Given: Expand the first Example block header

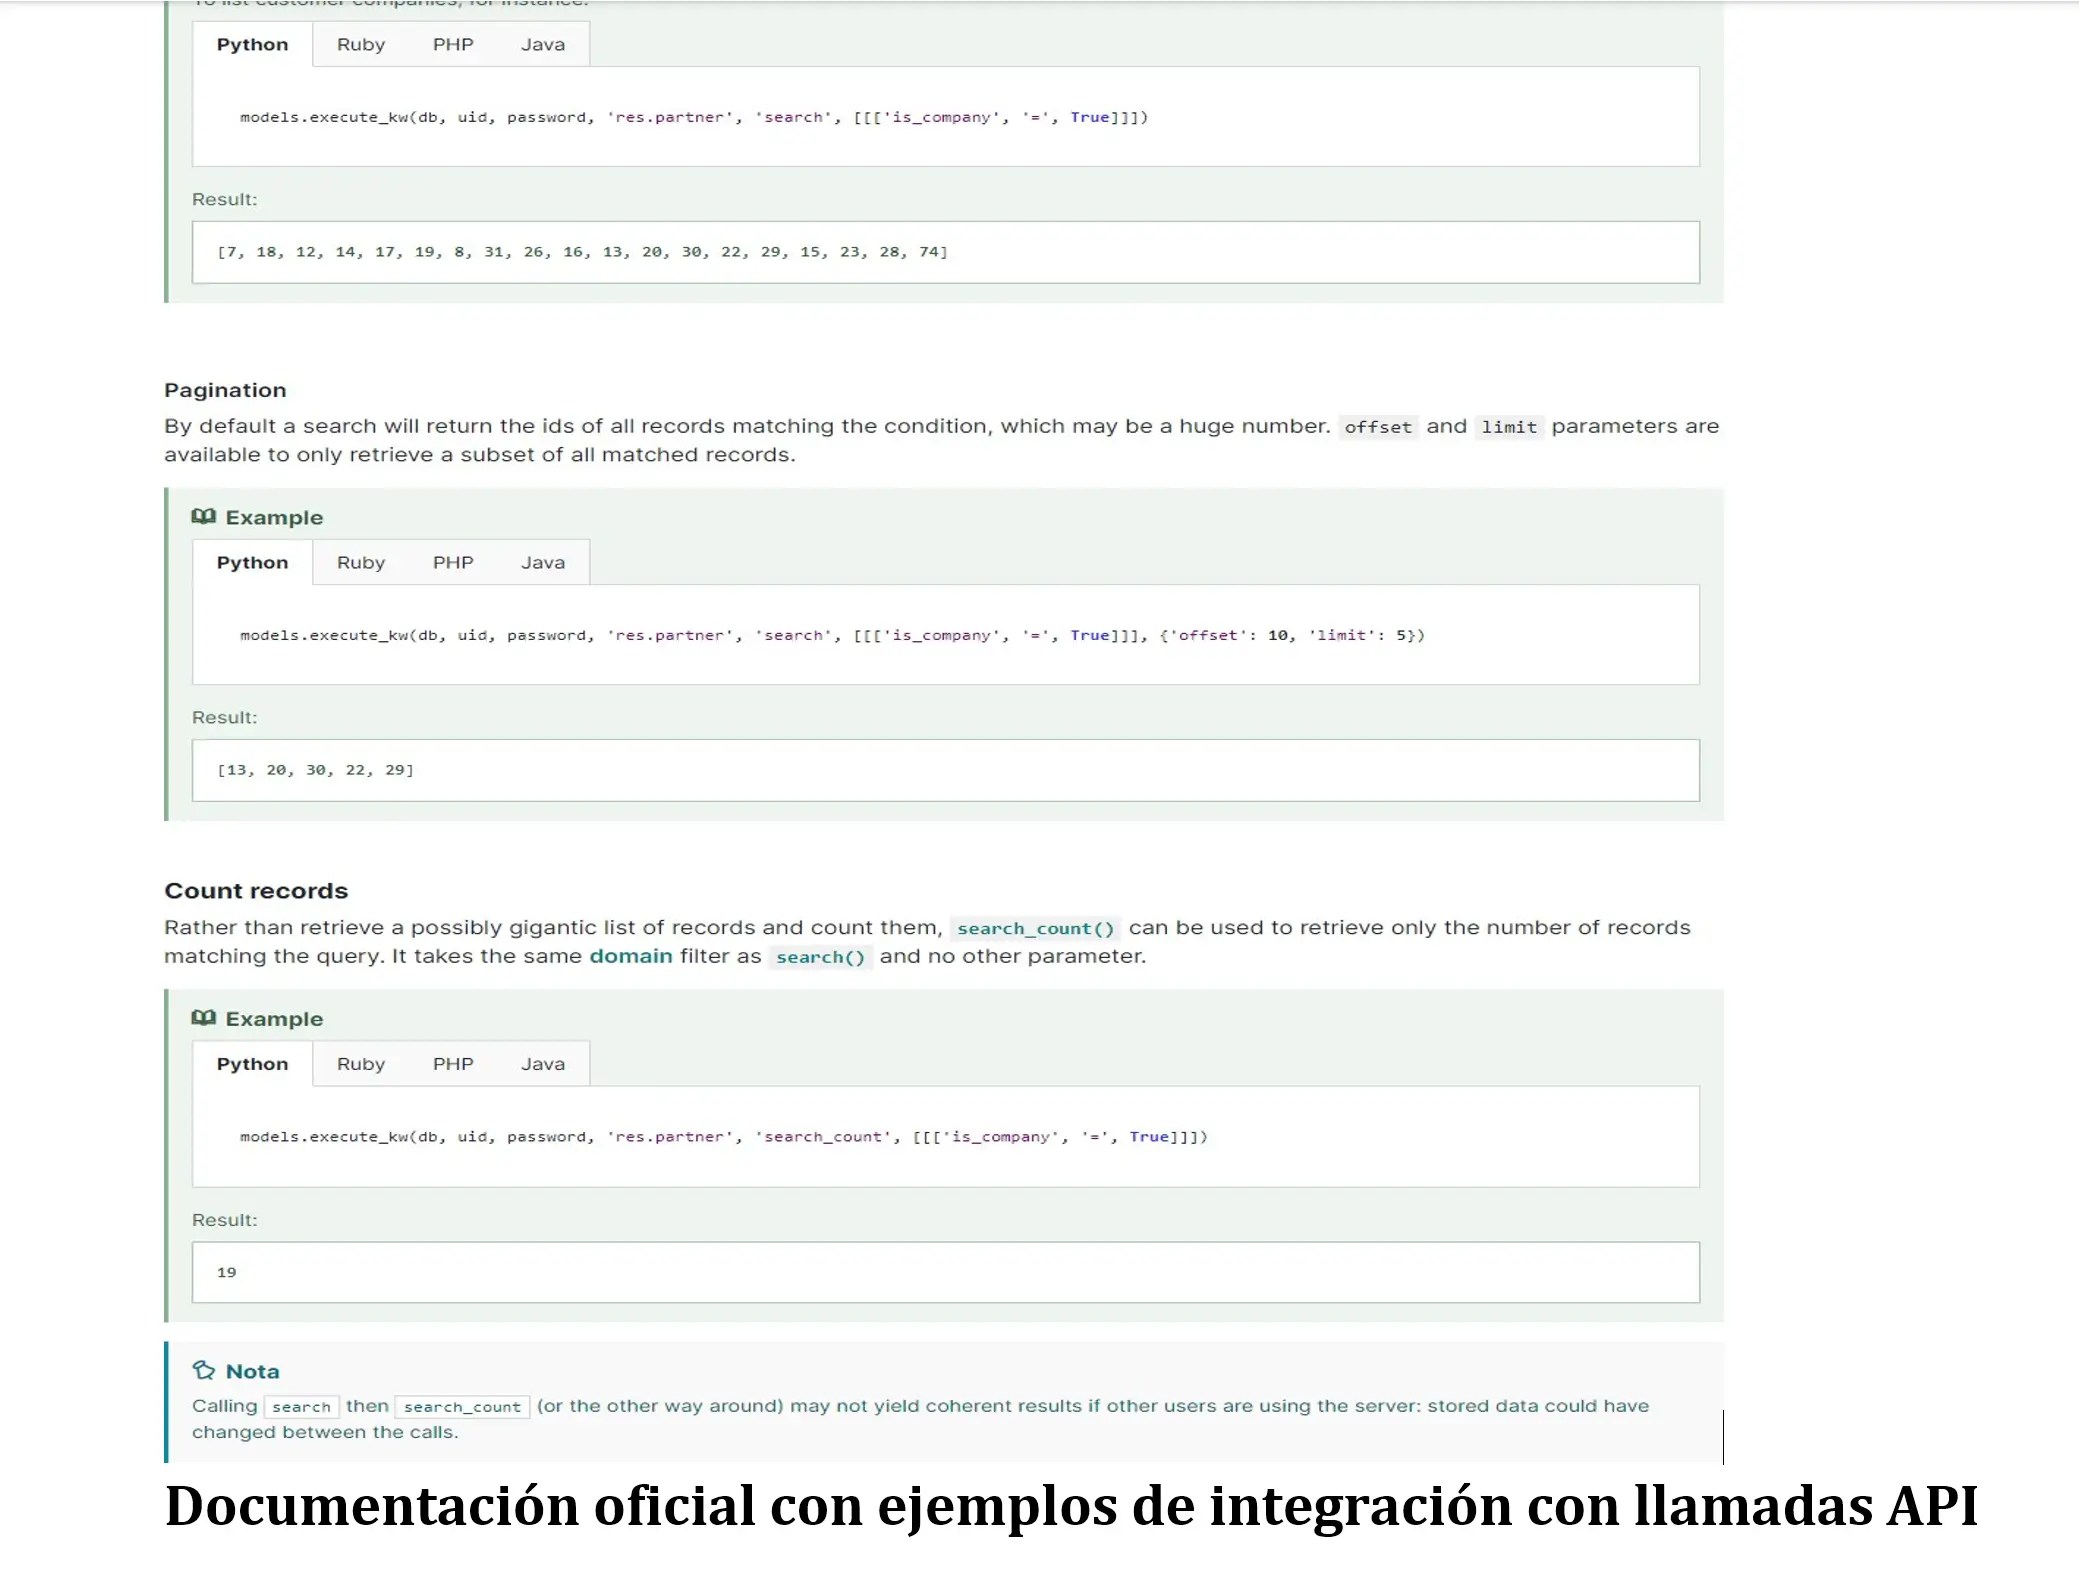Looking at the screenshot, I should pyautogui.click(x=258, y=516).
